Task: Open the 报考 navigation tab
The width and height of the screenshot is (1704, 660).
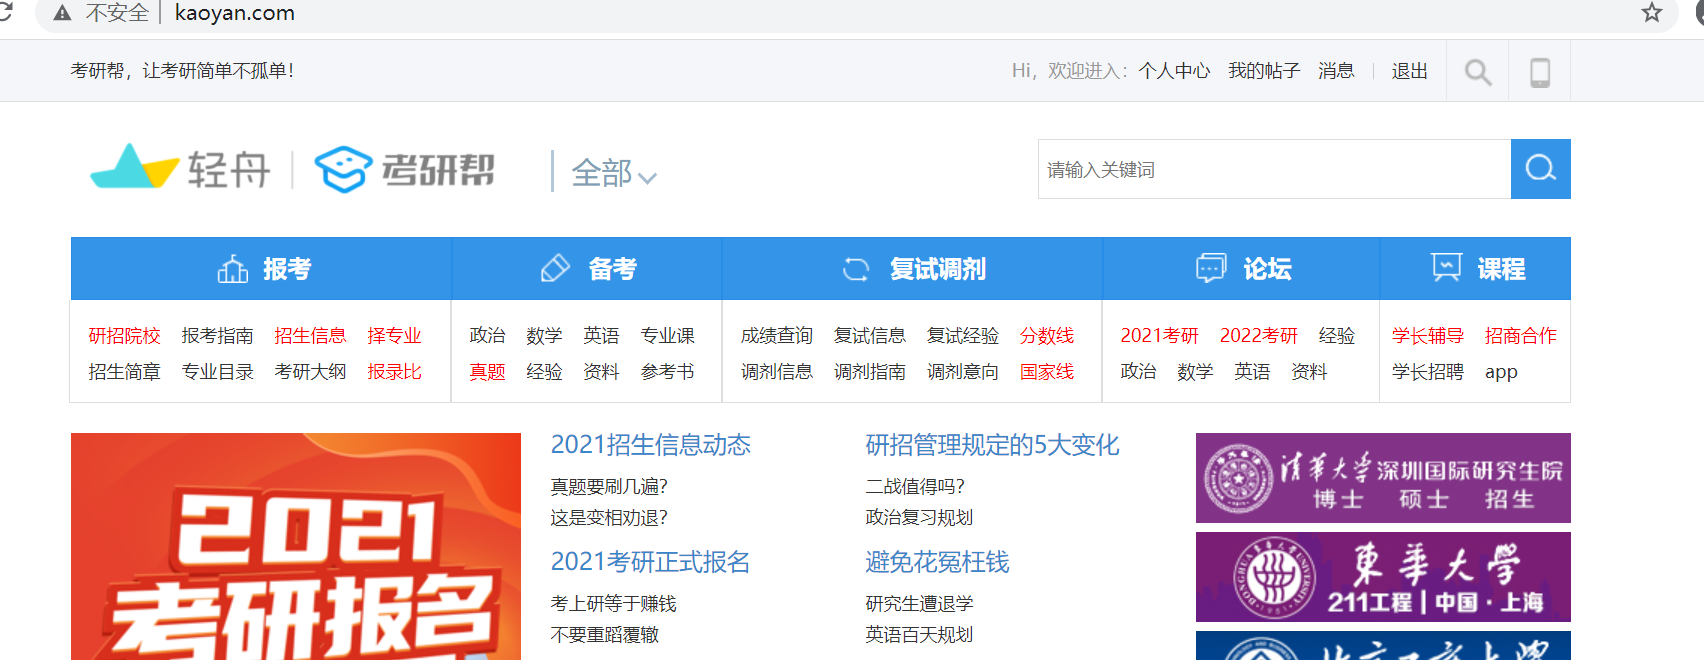Action: click(x=261, y=268)
